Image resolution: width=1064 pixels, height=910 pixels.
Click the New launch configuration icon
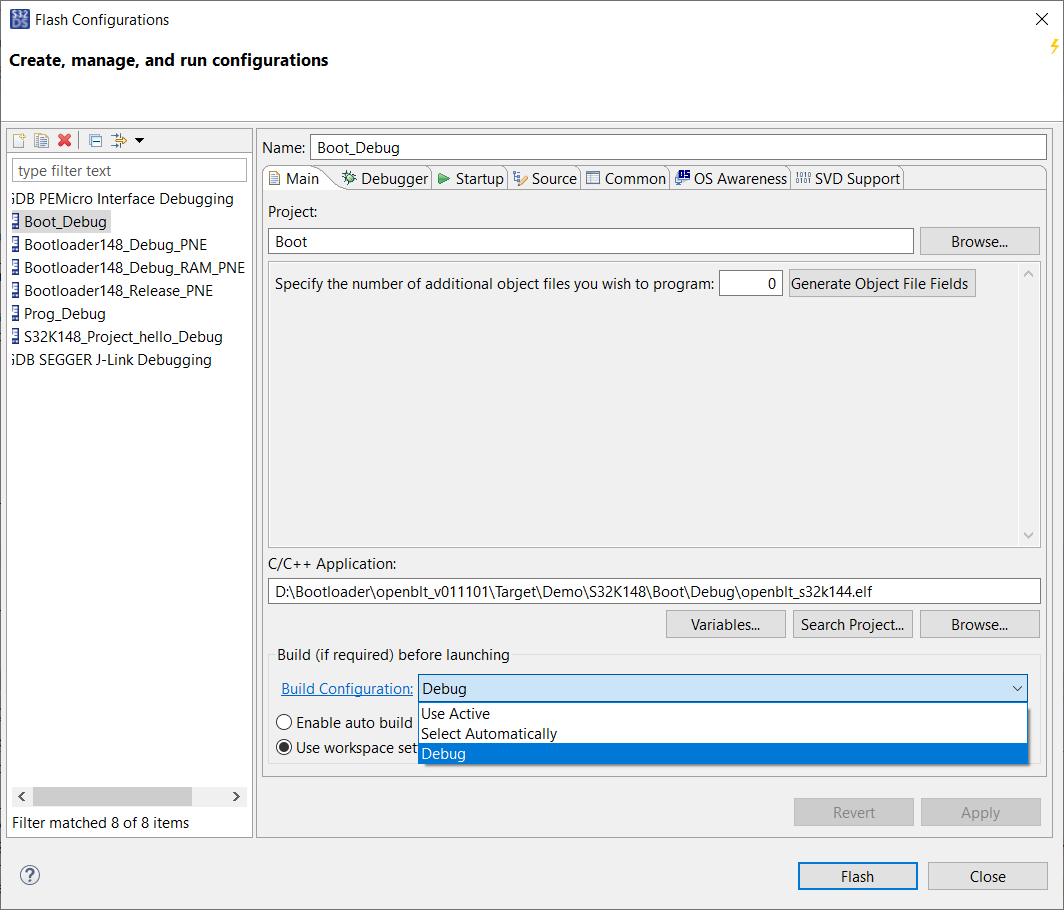(19, 141)
